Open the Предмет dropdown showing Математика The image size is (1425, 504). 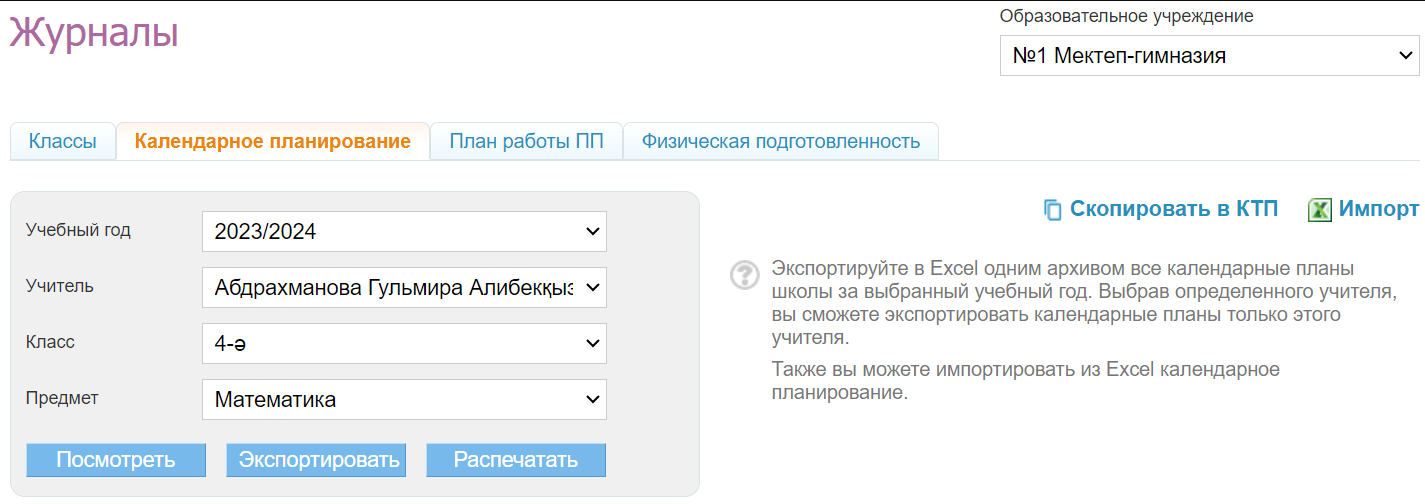click(404, 400)
